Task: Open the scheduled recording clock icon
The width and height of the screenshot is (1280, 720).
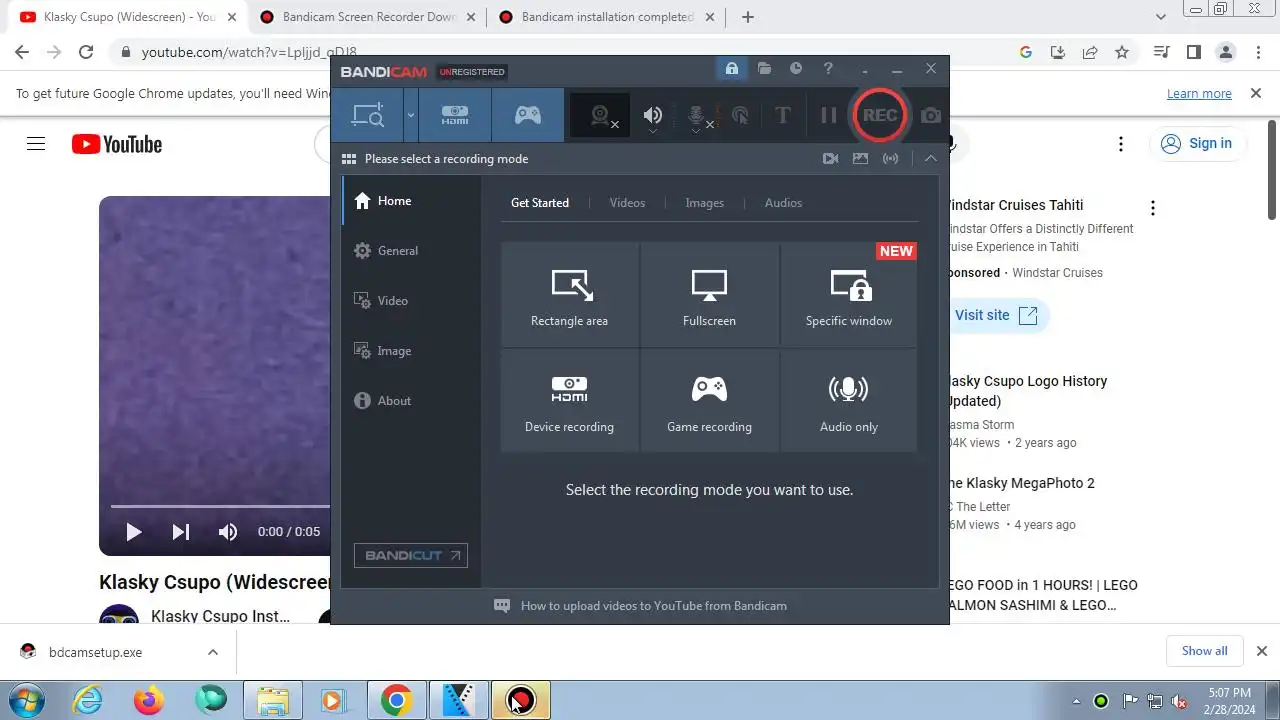Action: (796, 69)
